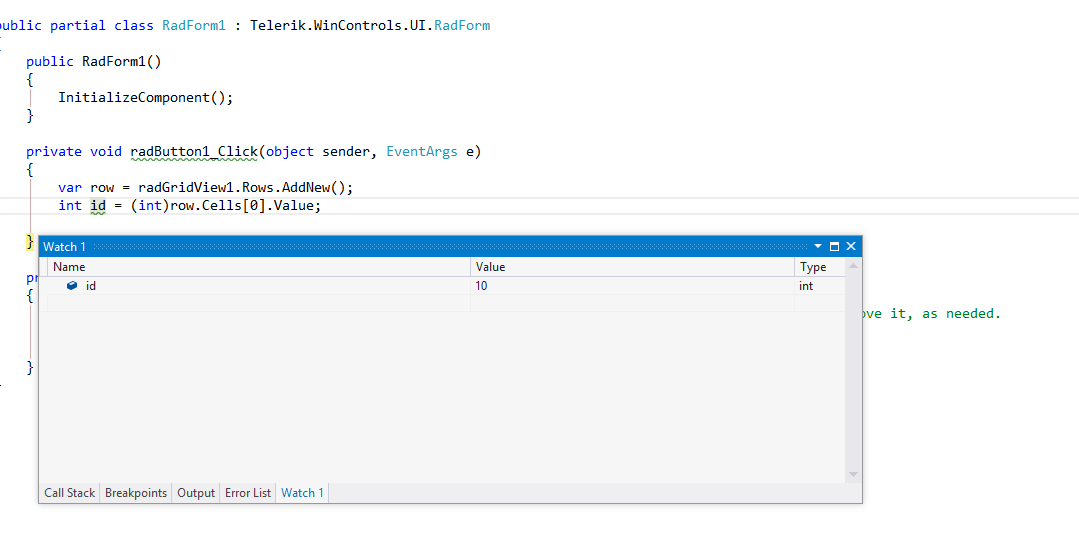Close the Watch 1 window
The height and width of the screenshot is (555, 1079).
point(851,246)
